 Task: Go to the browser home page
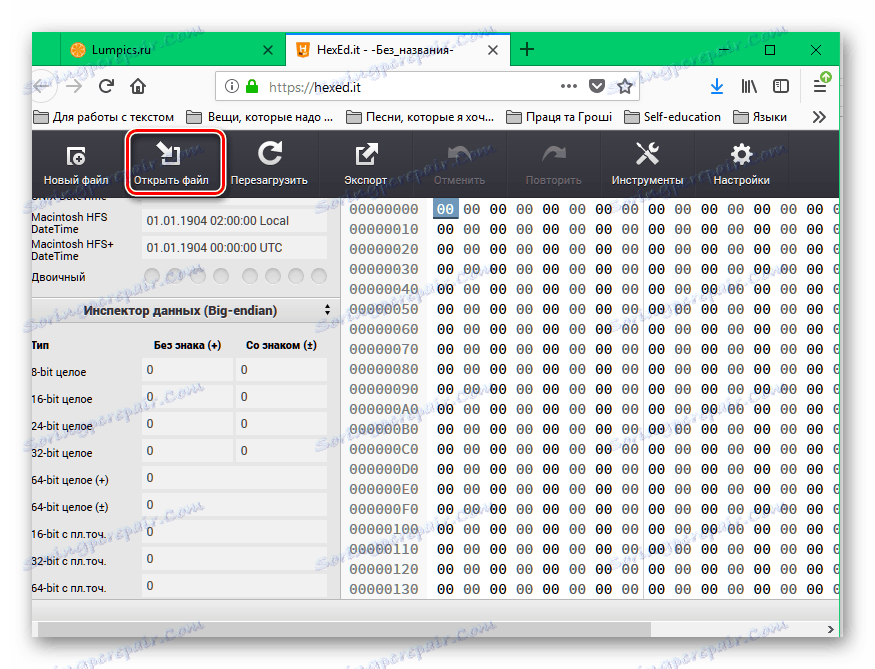tap(138, 86)
